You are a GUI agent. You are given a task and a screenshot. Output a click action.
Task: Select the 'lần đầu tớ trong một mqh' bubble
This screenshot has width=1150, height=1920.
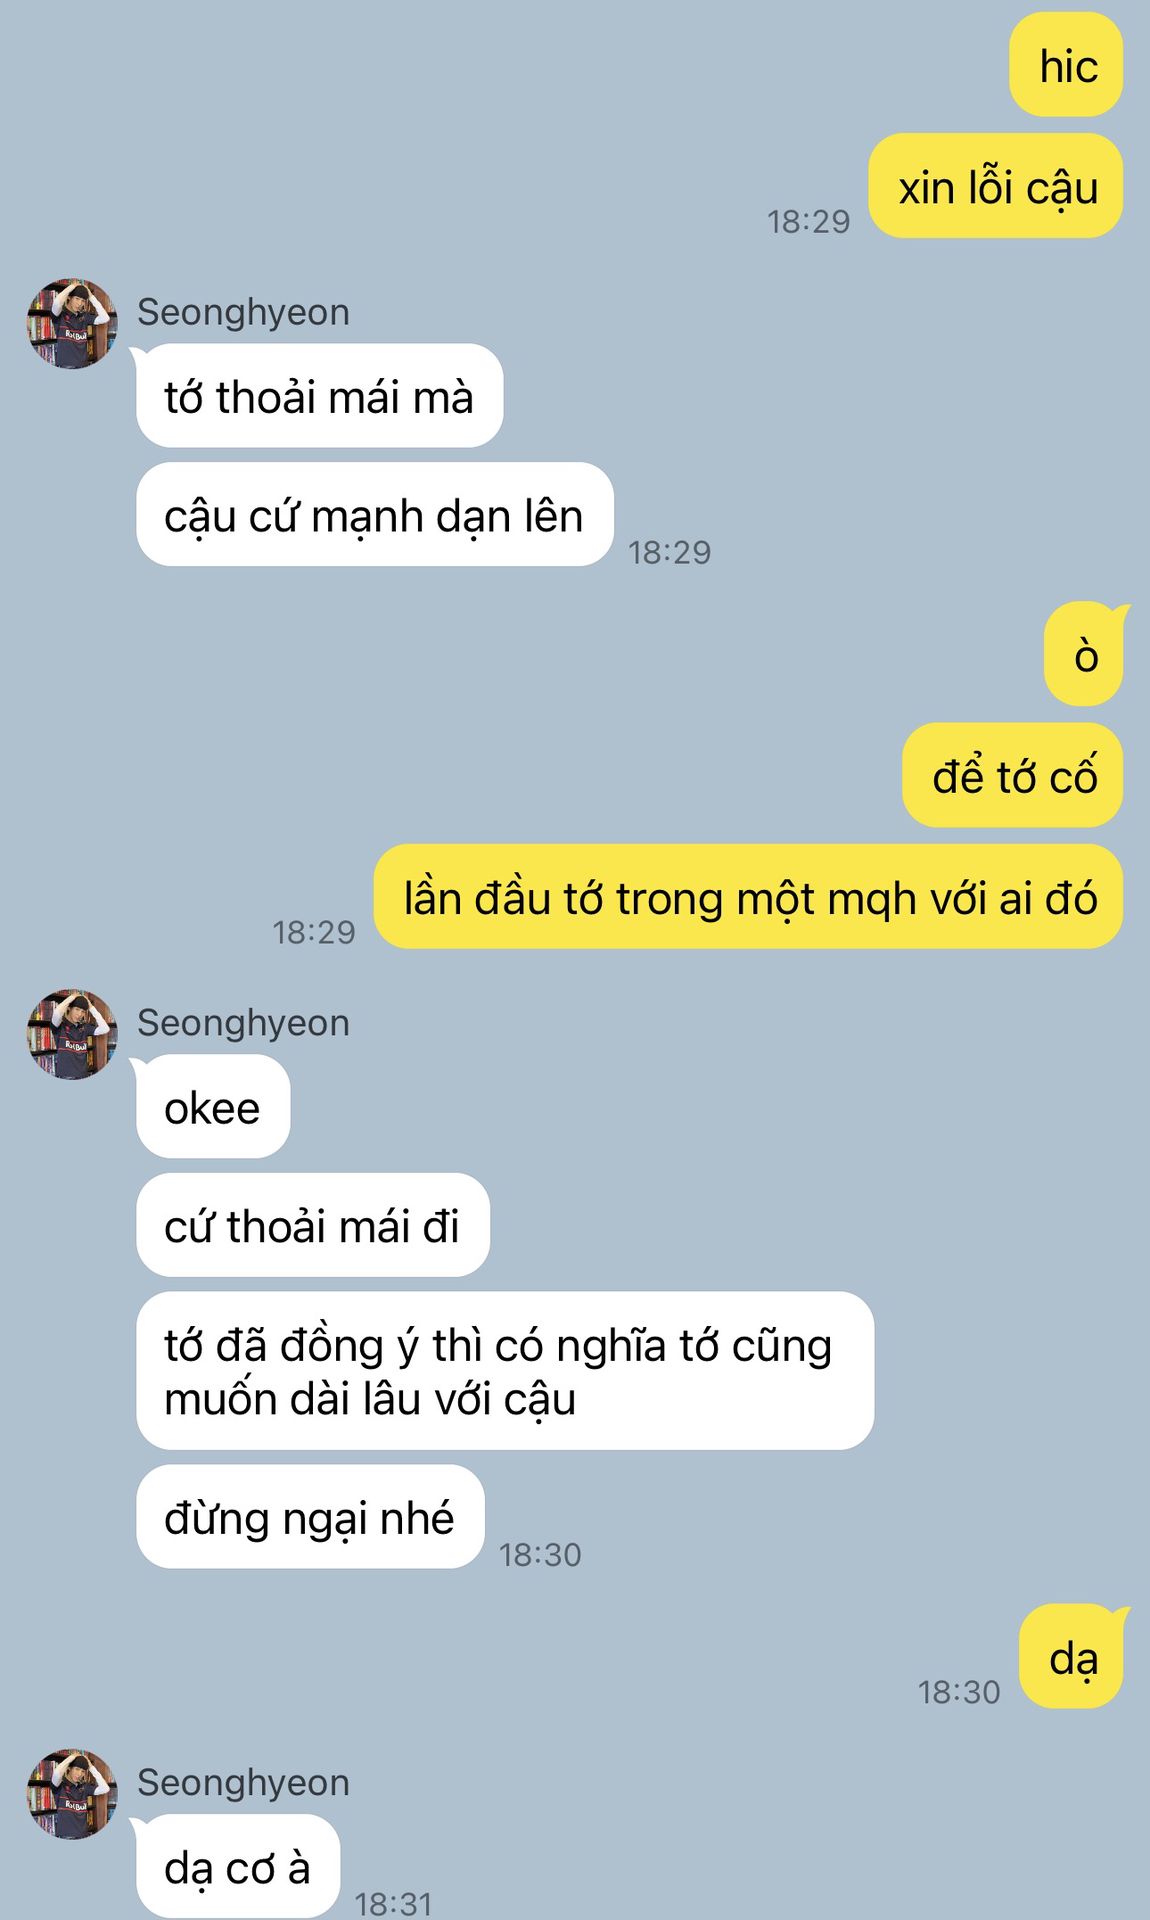748,896
